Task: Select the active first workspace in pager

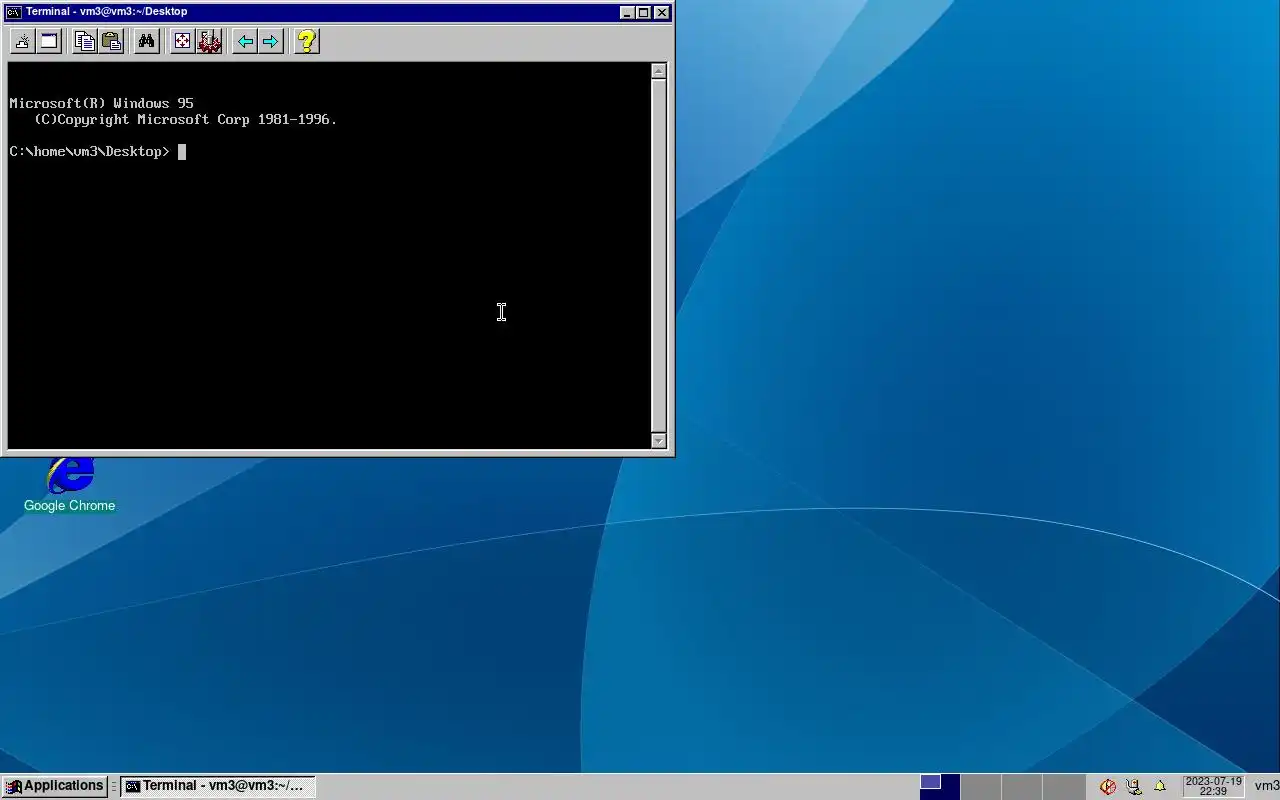Action: pyautogui.click(x=939, y=787)
